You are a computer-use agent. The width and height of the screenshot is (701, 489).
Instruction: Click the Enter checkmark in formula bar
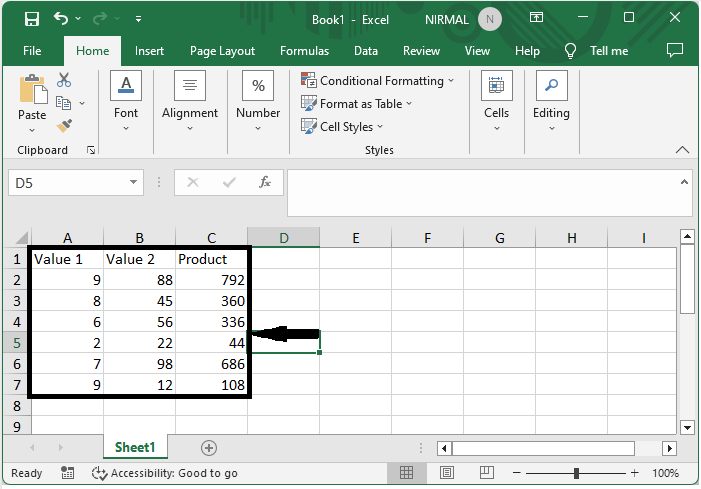(x=229, y=182)
